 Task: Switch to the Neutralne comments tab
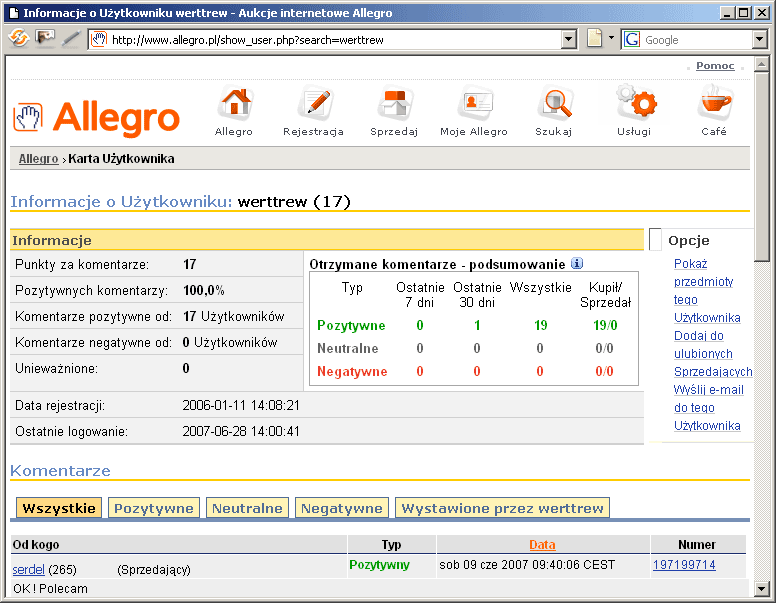[x=247, y=508]
